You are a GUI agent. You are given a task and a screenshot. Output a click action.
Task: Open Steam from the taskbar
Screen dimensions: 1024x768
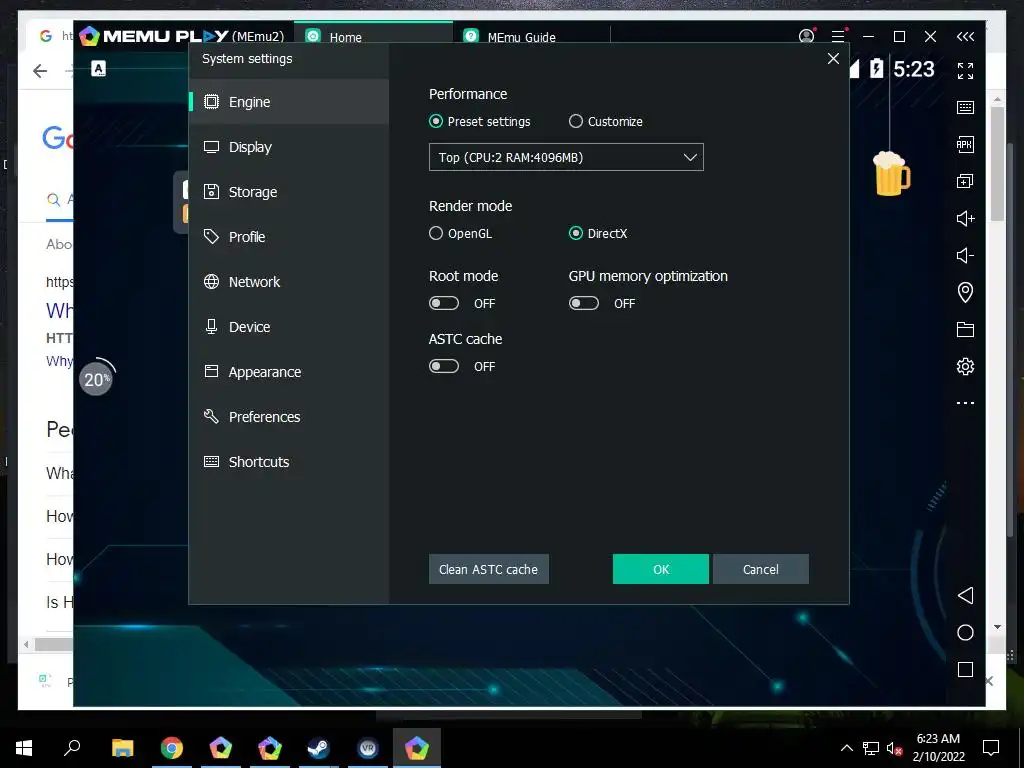pyautogui.click(x=319, y=748)
